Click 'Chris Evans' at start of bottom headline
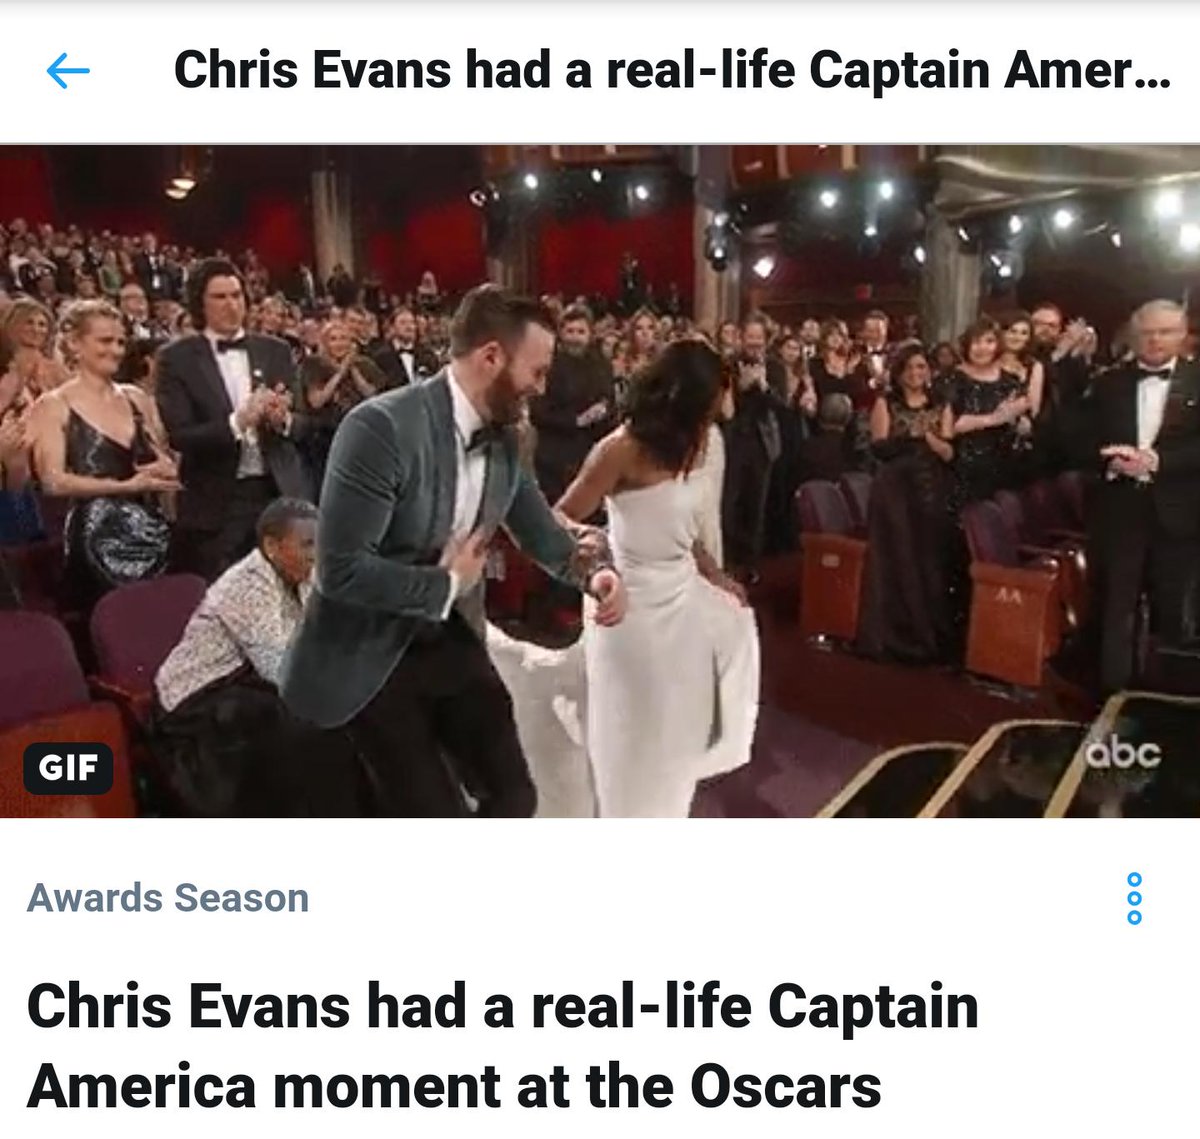Viewport: 1200px width, 1139px height. pos(187,1006)
